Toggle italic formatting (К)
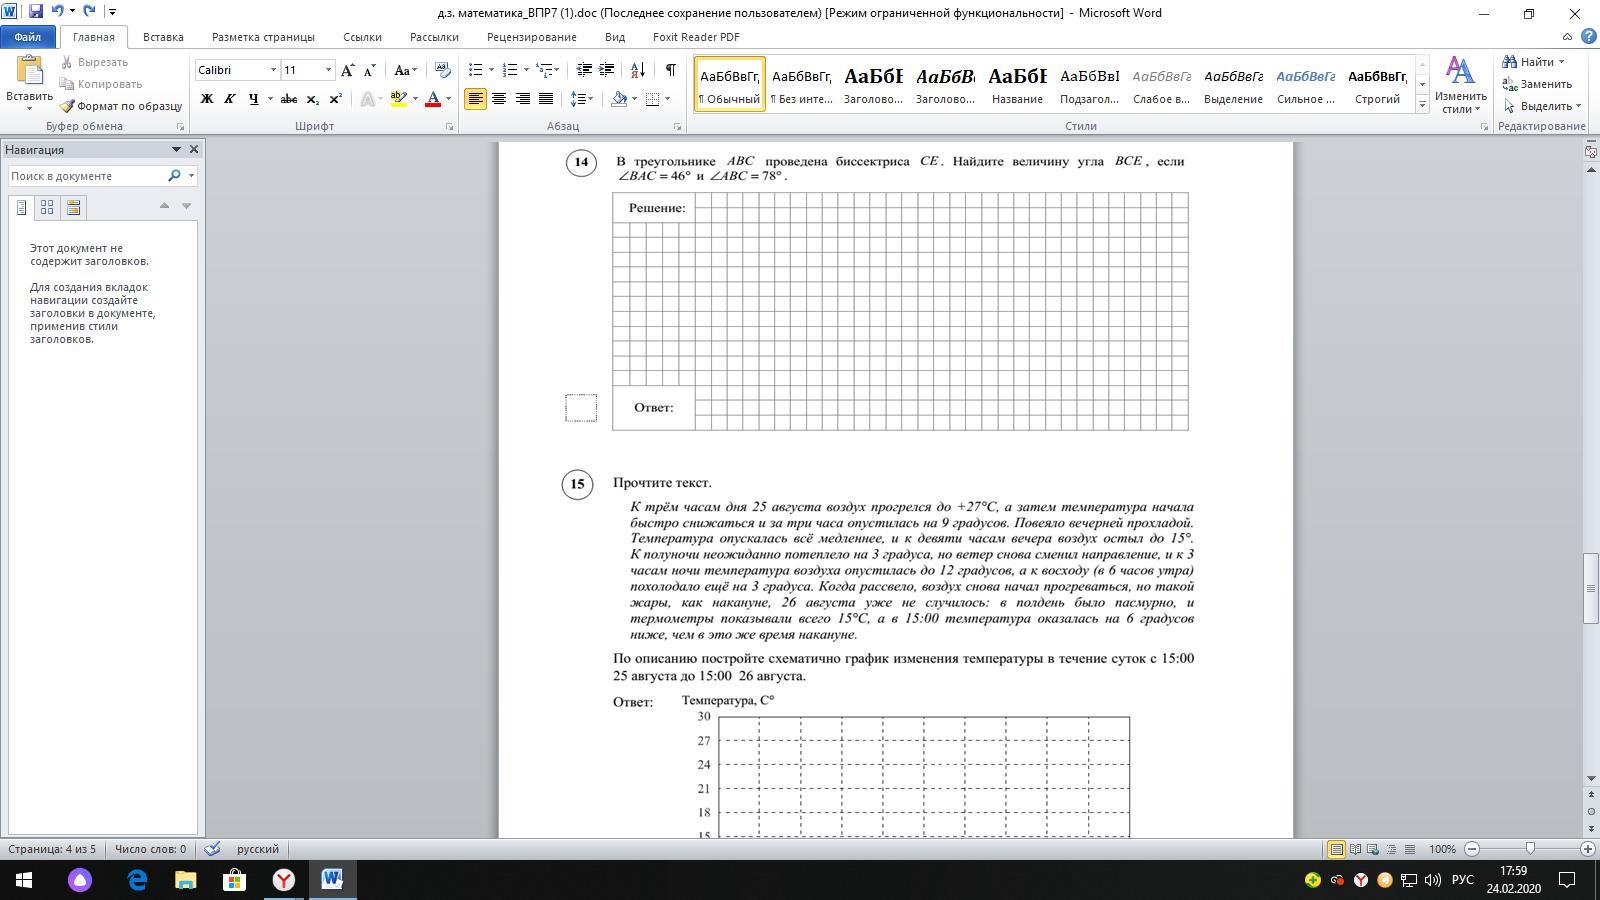The height and width of the screenshot is (900, 1600). tap(229, 99)
